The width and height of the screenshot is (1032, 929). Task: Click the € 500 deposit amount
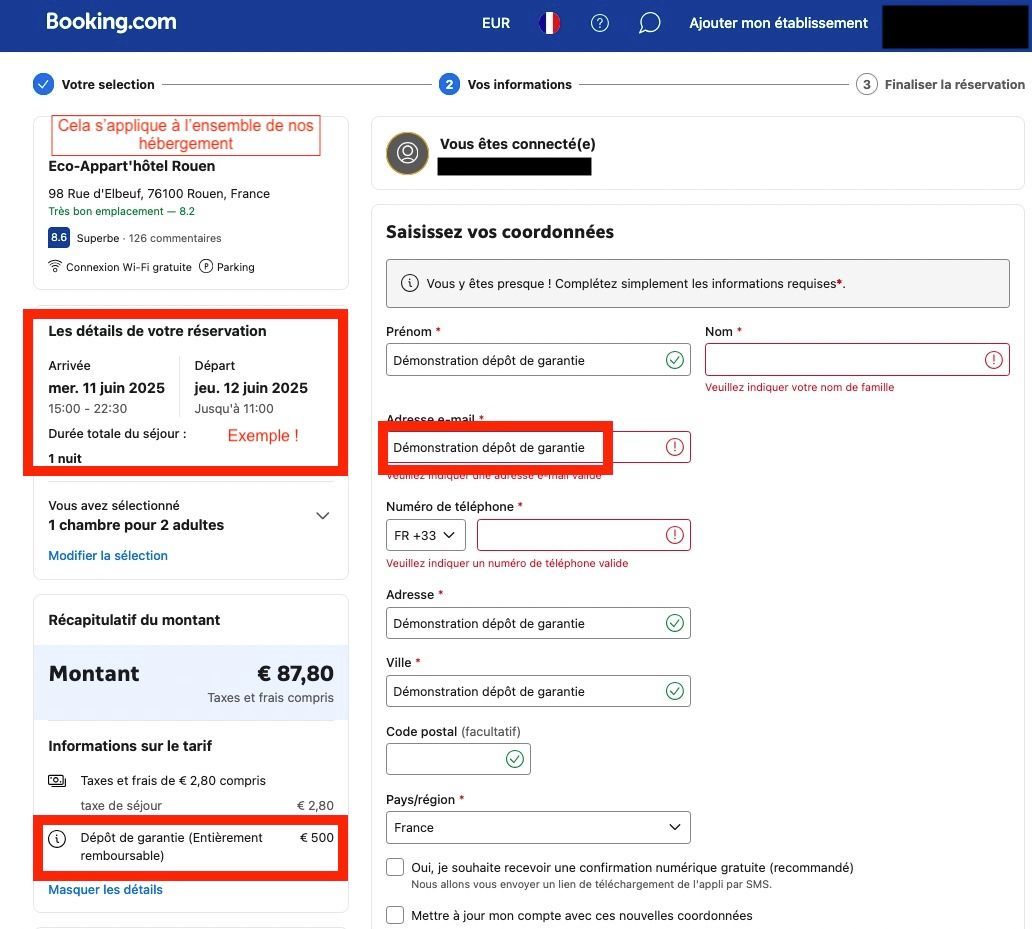(317, 838)
